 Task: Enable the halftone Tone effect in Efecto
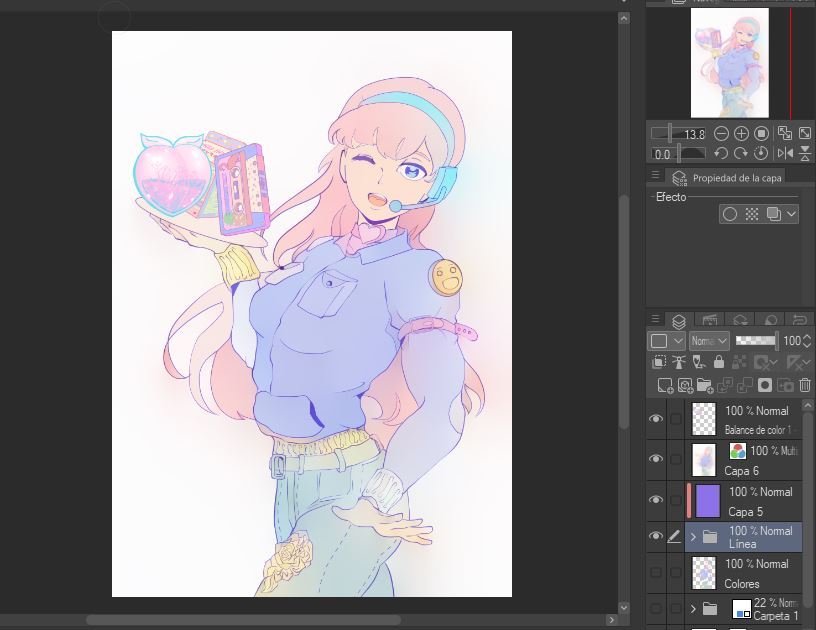[751, 214]
